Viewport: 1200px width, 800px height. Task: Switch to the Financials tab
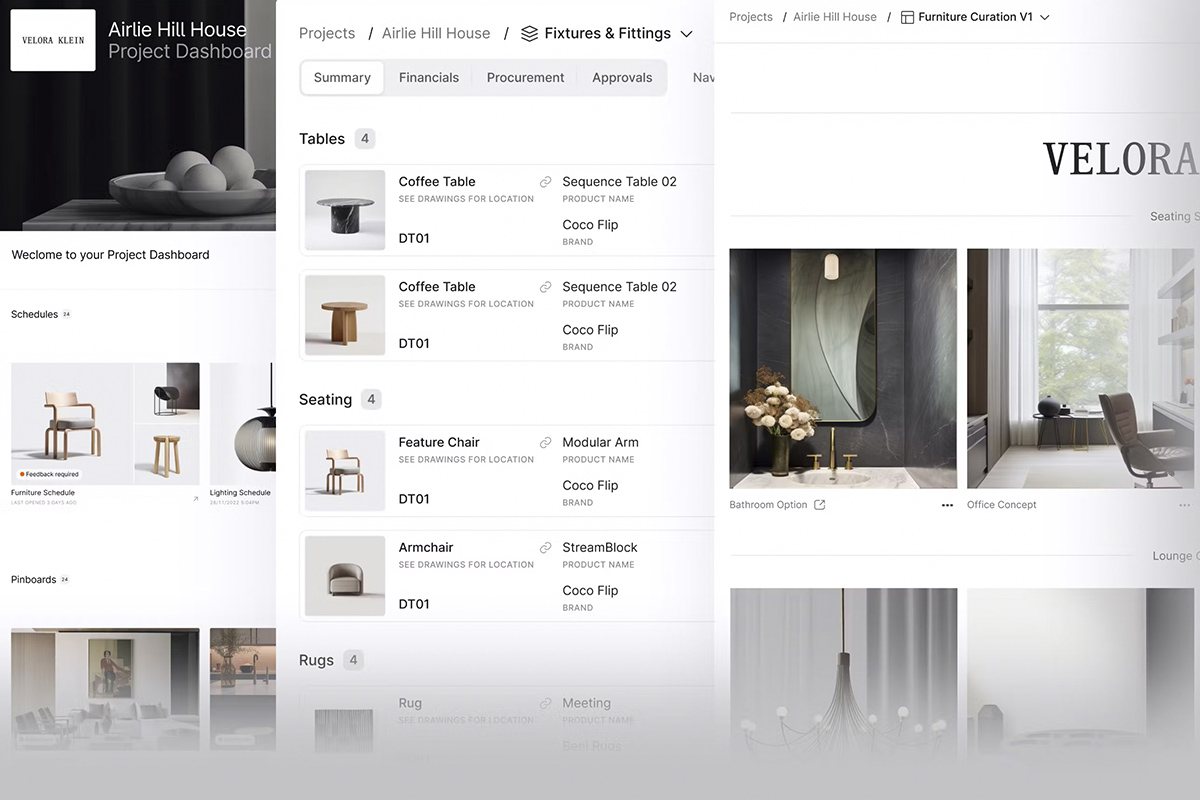click(x=429, y=77)
